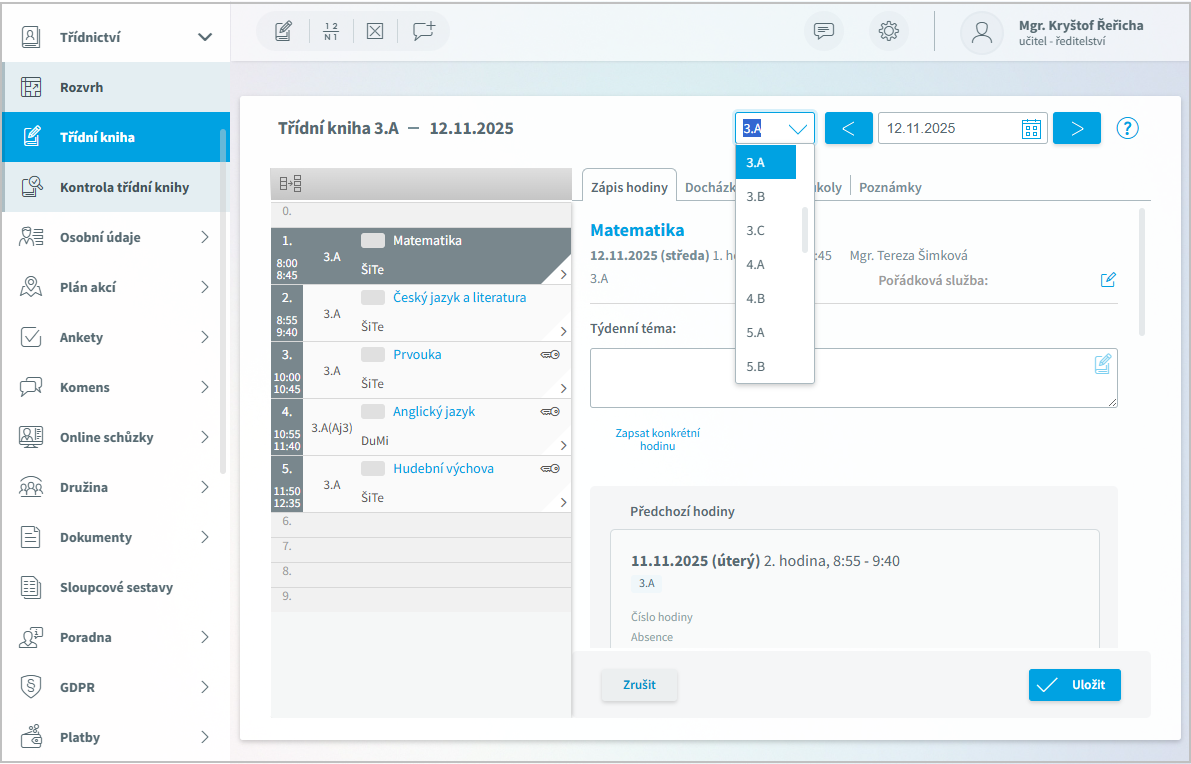Switch to the Poznámky tab

pos(890,187)
